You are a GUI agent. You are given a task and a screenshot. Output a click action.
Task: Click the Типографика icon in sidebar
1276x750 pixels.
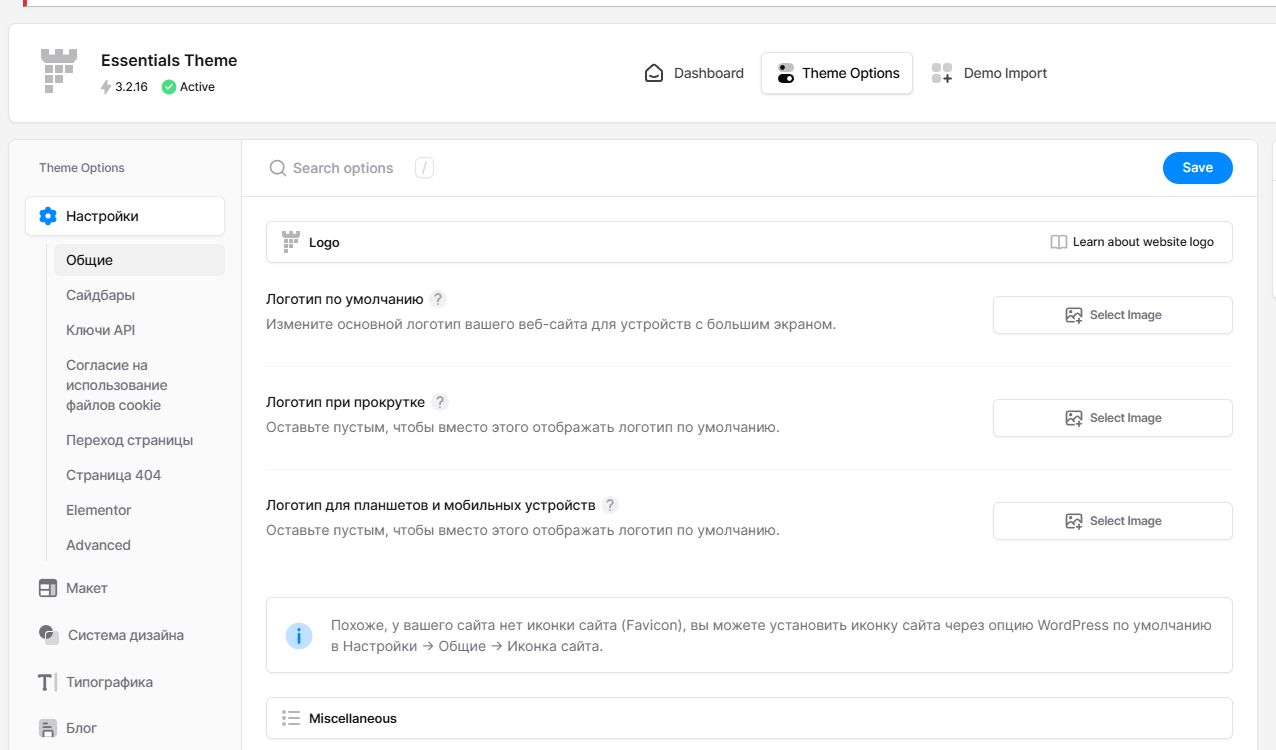pyautogui.click(x=47, y=682)
